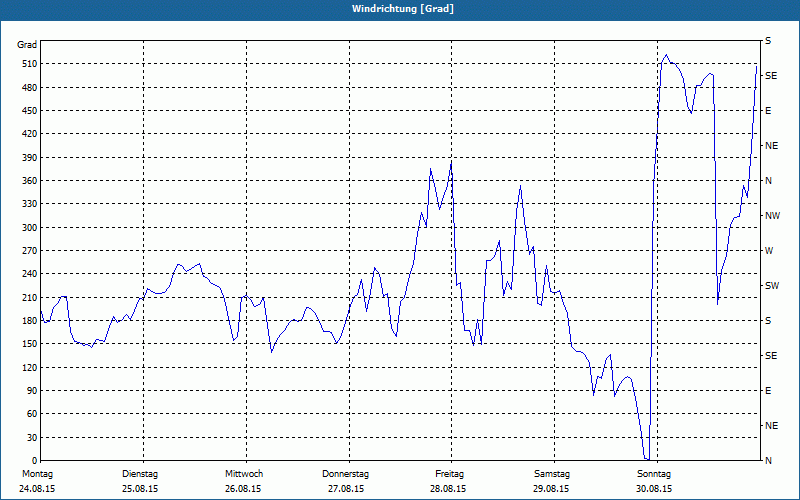Click the date 27.08.15
The width and height of the screenshot is (800, 500).
click(x=346, y=489)
